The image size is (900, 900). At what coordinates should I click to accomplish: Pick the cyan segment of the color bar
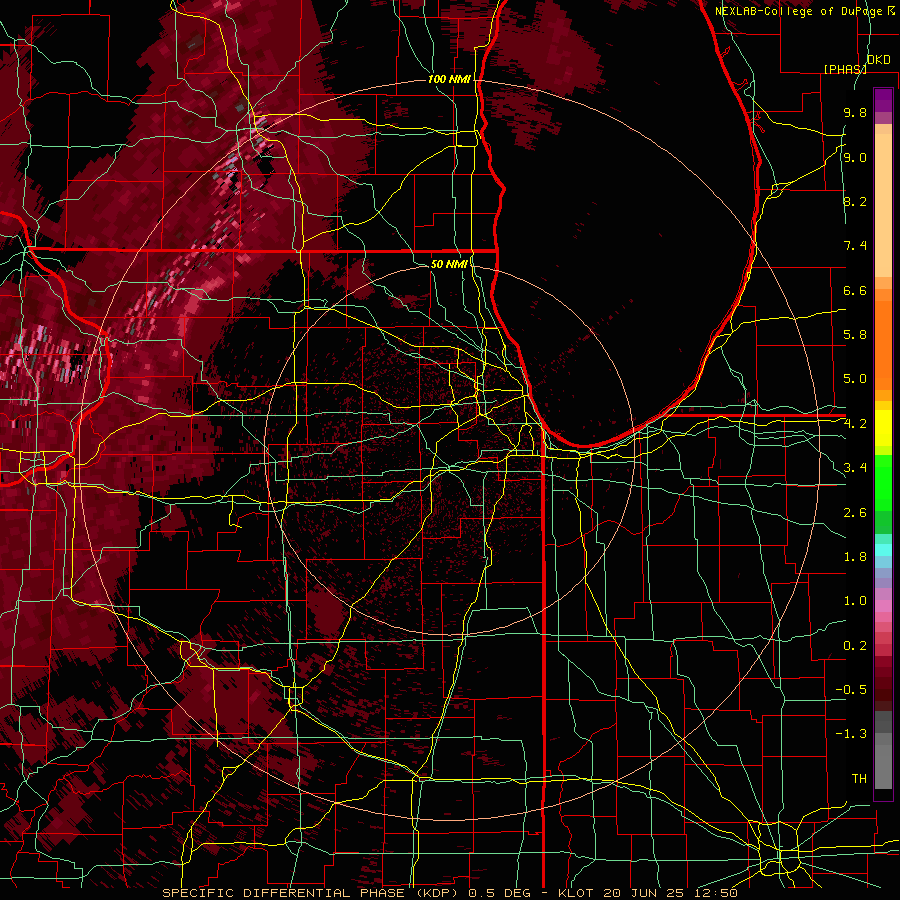click(x=883, y=550)
